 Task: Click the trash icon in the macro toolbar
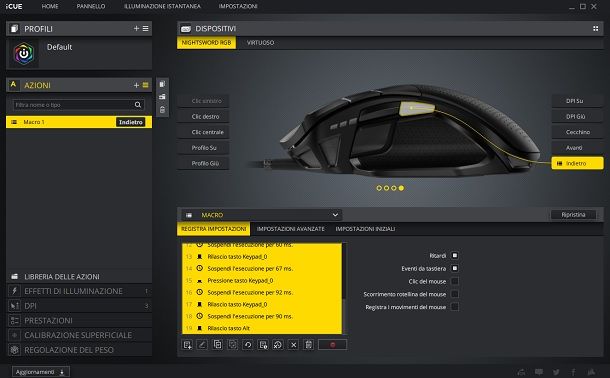coord(309,345)
